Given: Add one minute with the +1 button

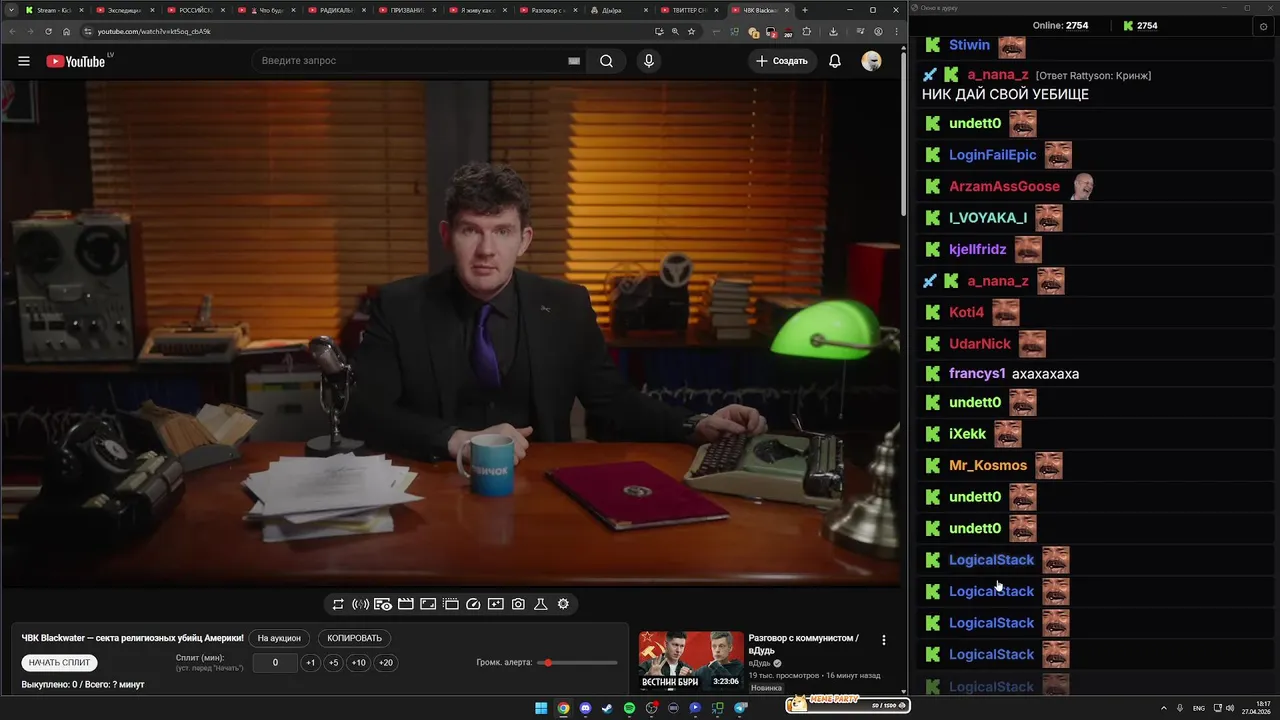Looking at the screenshot, I should tap(310, 662).
